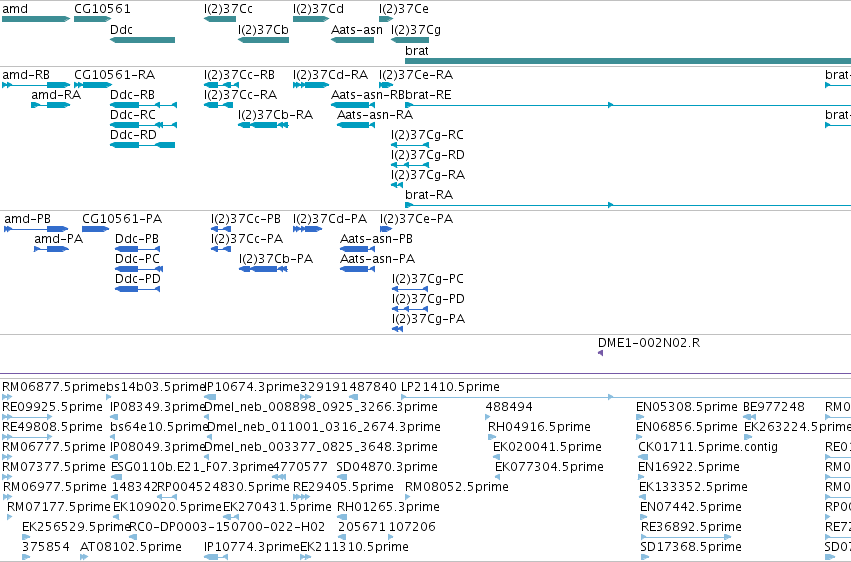Select the brat-RE transcript label
The image size is (851, 562).
point(428,95)
